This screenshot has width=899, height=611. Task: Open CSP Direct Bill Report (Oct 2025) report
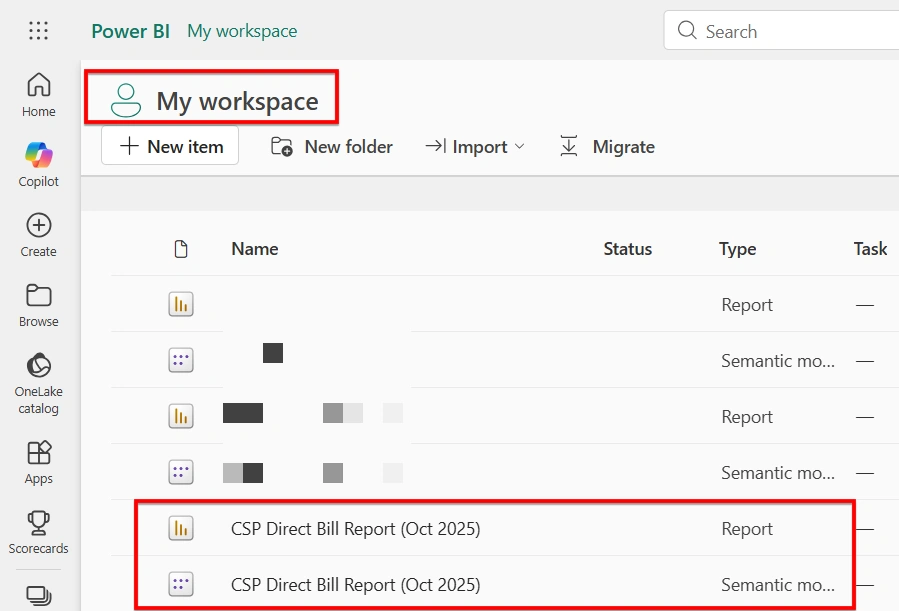tap(355, 528)
